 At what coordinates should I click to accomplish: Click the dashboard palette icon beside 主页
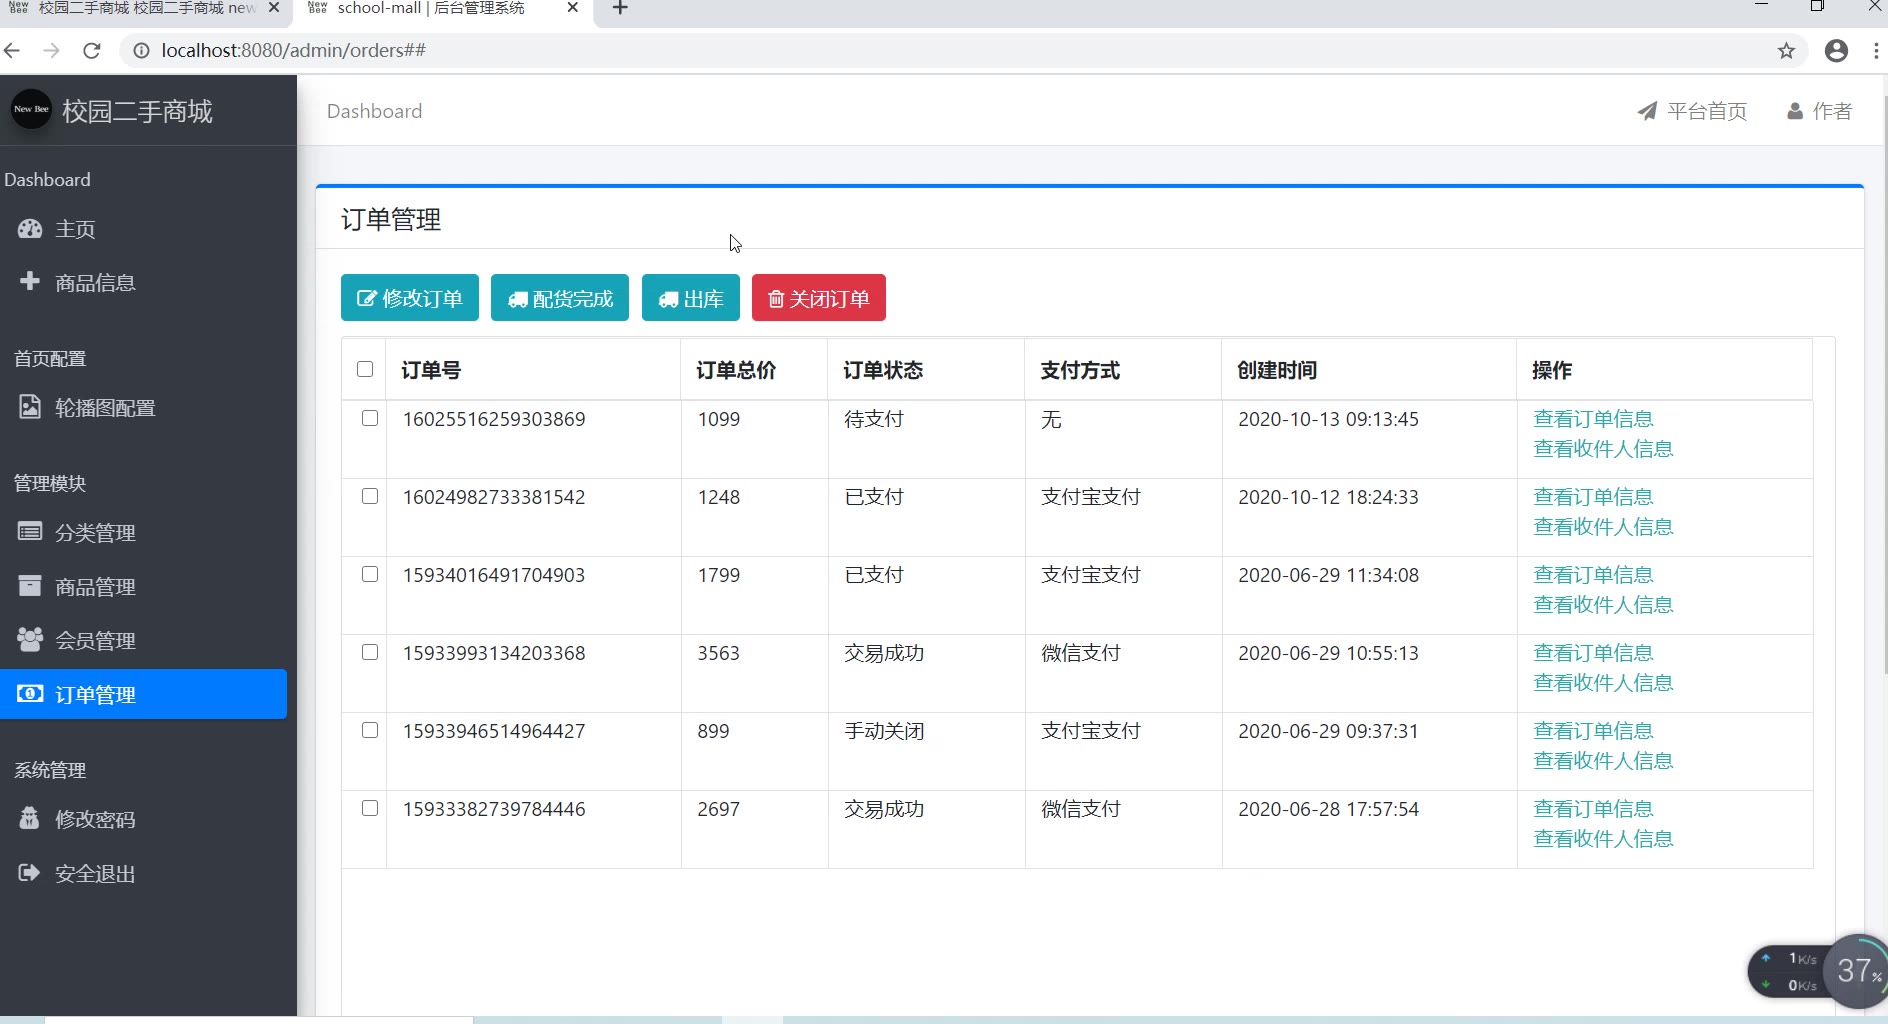pos(30,229)
